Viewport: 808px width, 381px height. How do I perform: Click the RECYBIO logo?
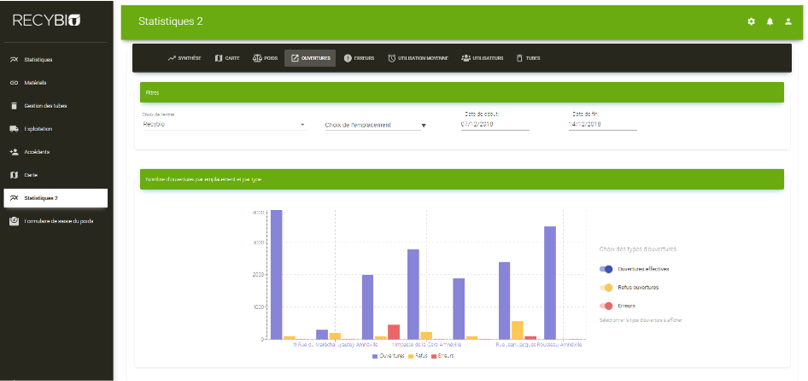click(x=47, y=21)
